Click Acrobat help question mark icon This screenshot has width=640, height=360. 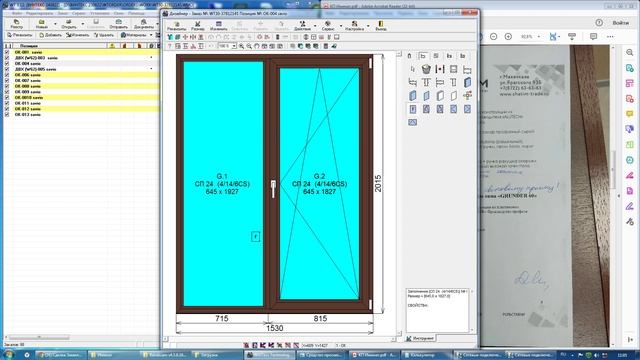tap(599, 23)
